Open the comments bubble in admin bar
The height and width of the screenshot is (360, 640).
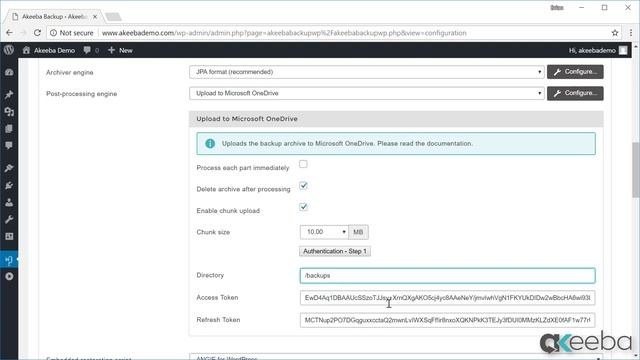(91, 50)
